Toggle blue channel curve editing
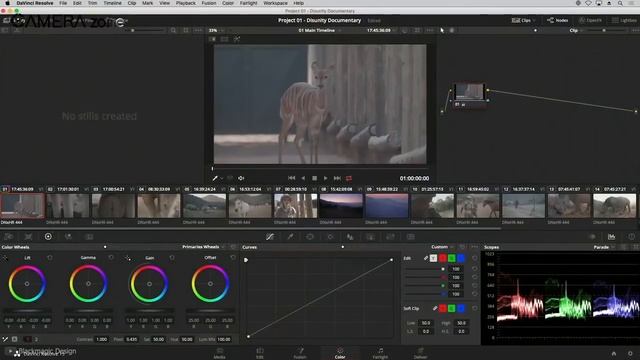Viewport: 640px width, 360px height. point(461,258)
